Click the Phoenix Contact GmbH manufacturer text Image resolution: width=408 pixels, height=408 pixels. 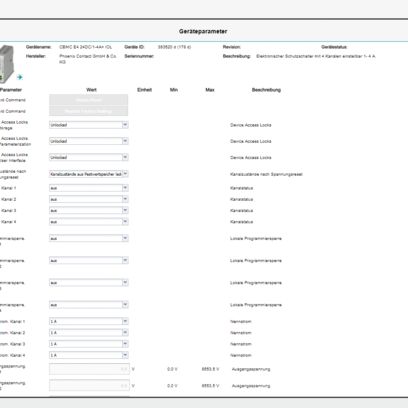pyautogui.click(x=88, y=59)
